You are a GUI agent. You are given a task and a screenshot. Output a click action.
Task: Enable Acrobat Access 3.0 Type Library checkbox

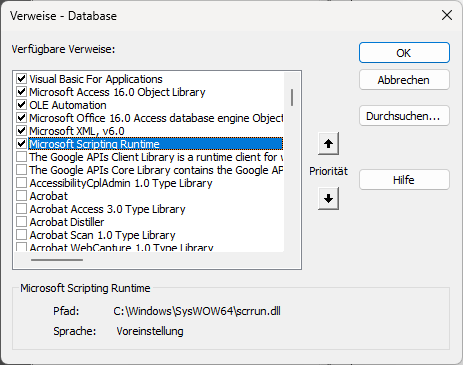[x=22, y=209]
